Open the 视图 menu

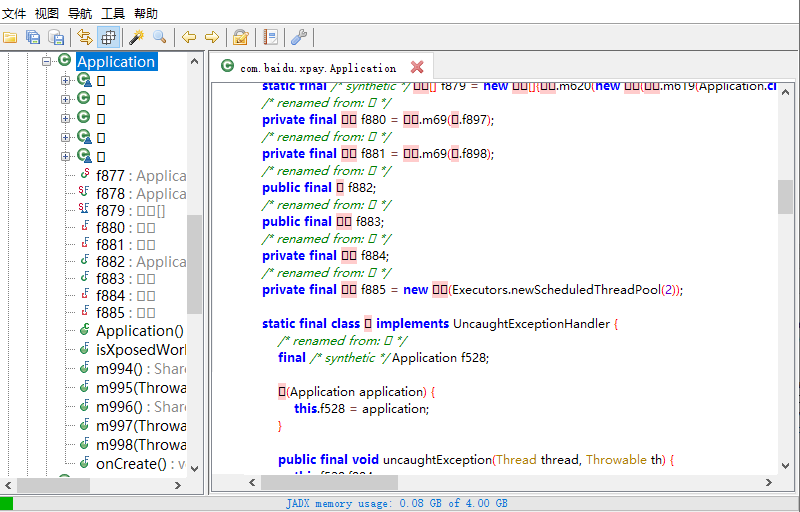click(47, 13)
